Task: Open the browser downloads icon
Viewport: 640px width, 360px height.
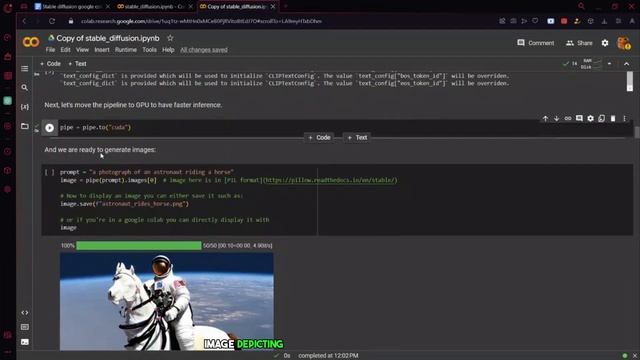Action: [x=604, y=21]
